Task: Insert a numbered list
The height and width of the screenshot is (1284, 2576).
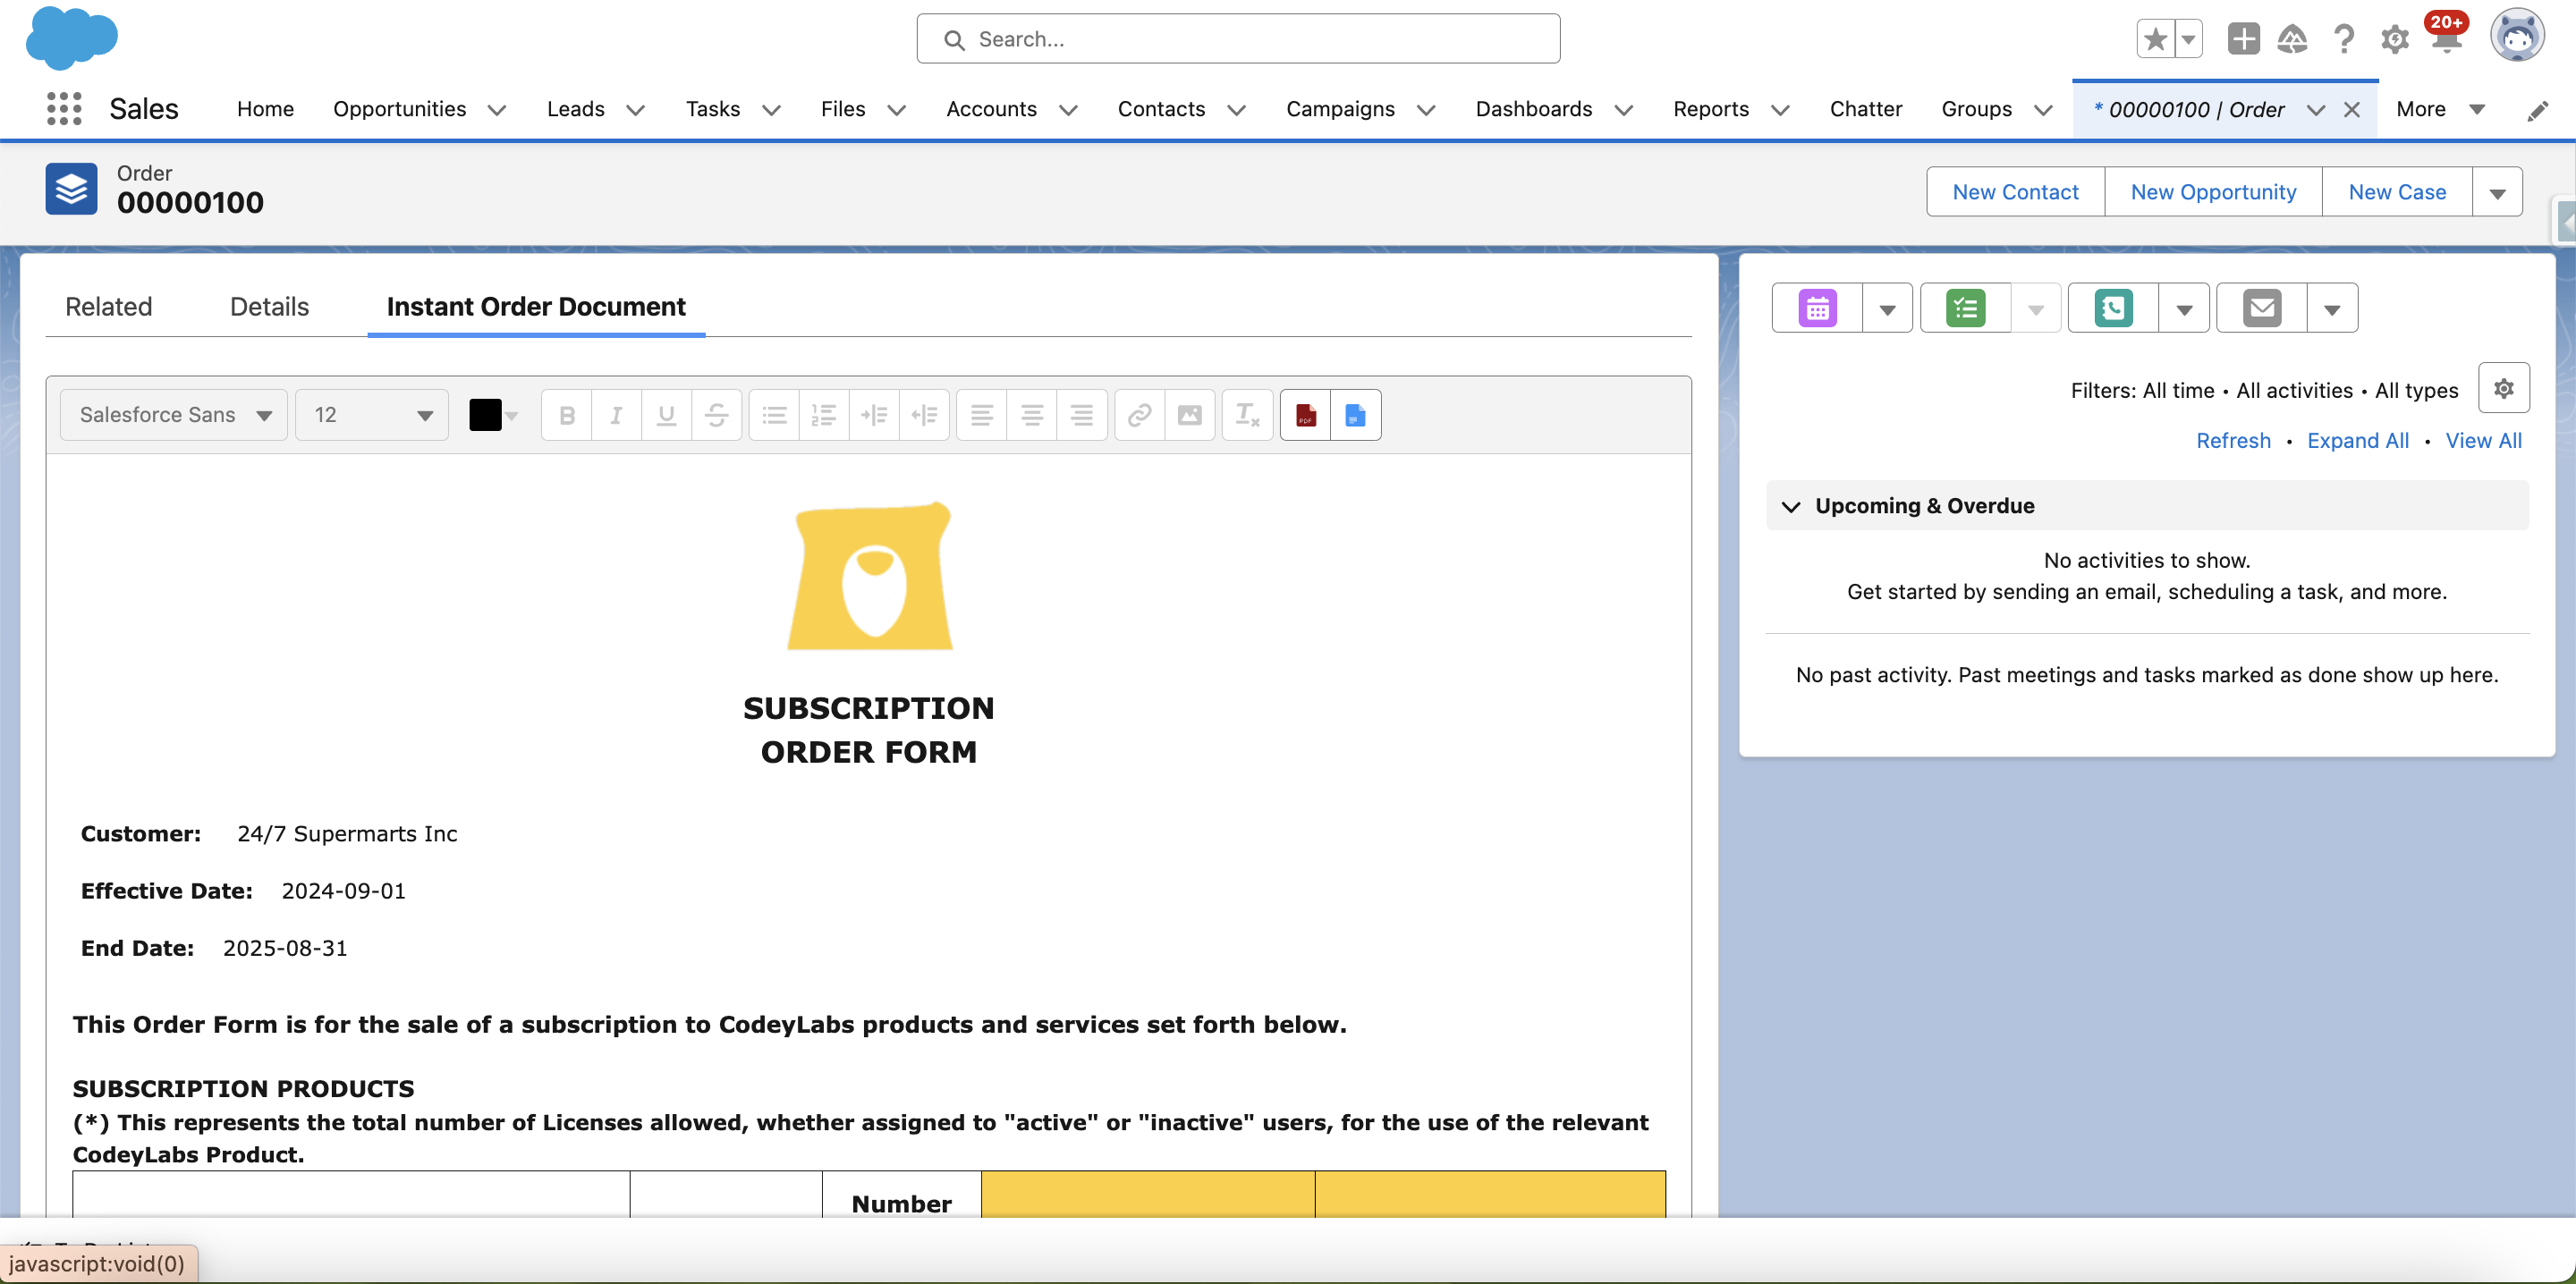Action: click(824, 415)
